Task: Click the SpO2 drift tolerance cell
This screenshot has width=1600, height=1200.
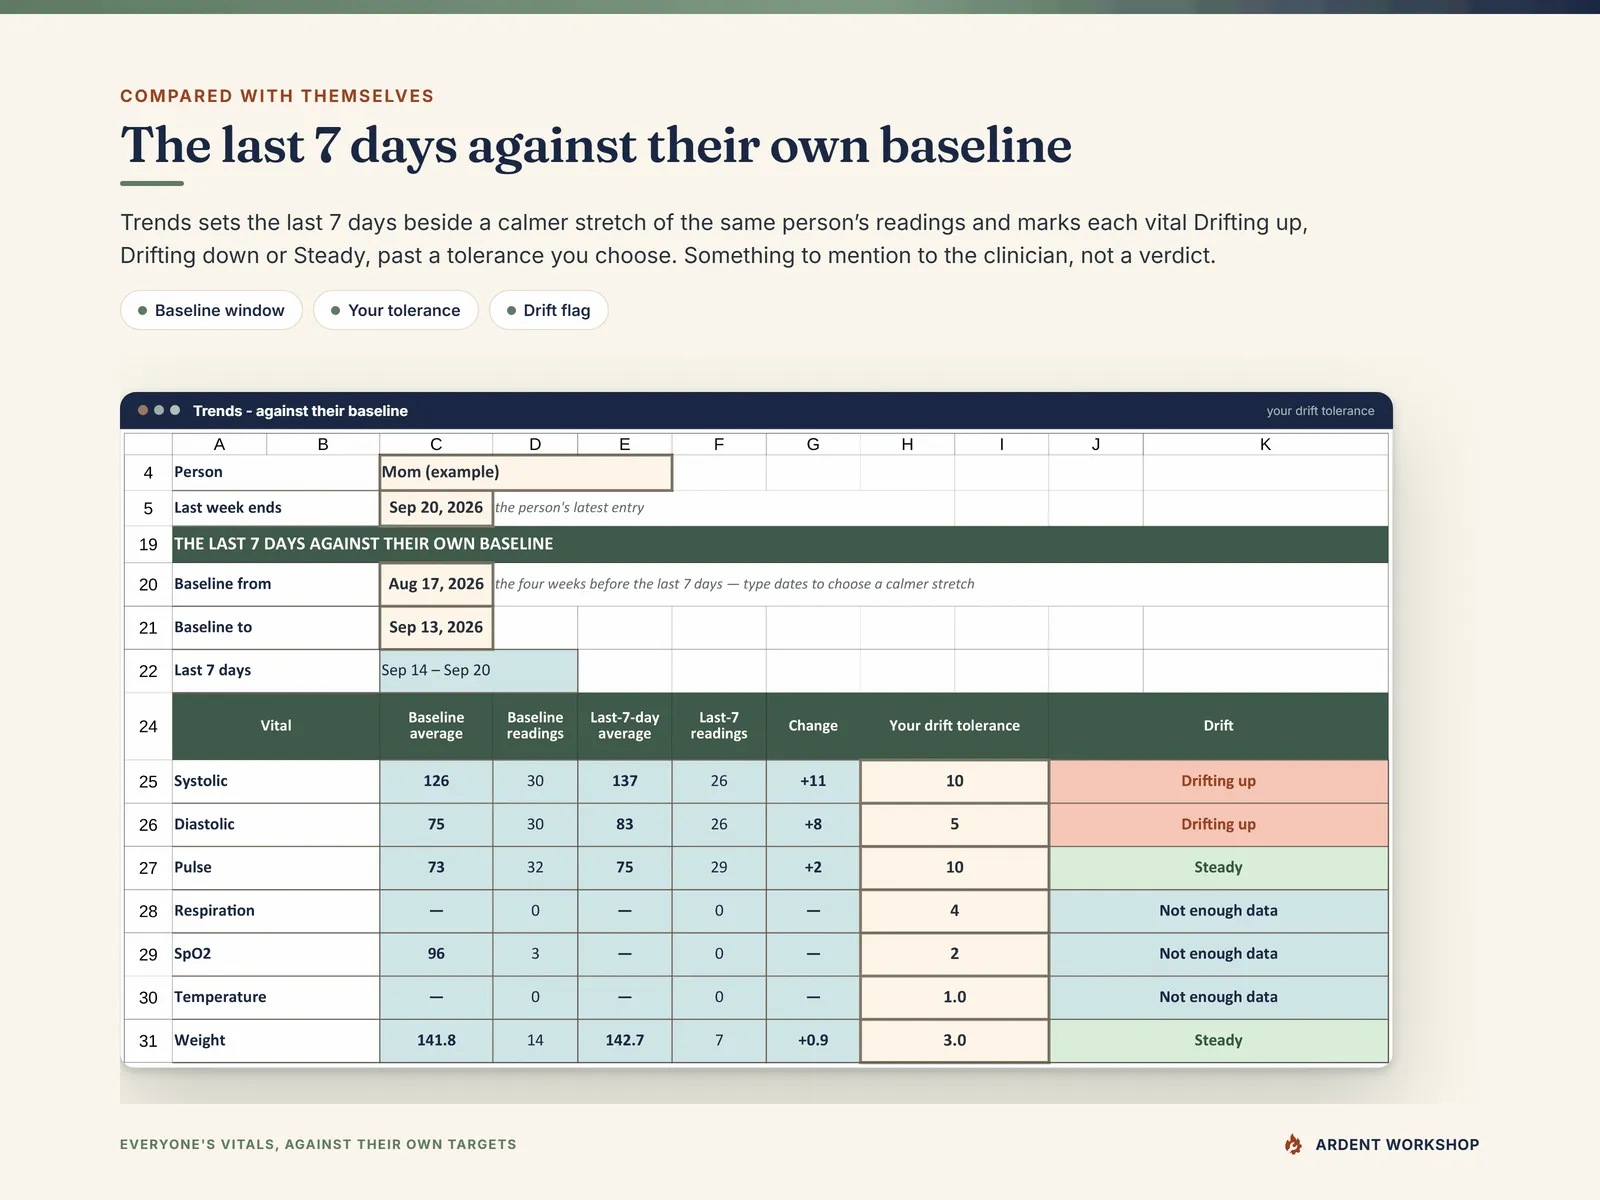Action: click(954, 954)
